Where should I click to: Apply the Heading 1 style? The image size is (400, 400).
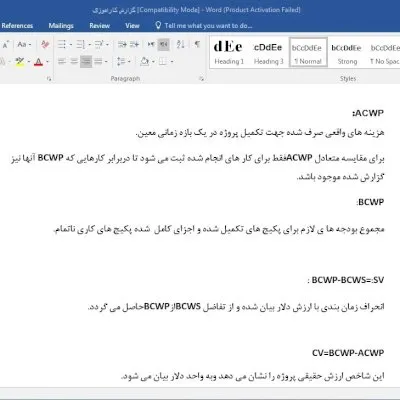click(x=229, y=52)
